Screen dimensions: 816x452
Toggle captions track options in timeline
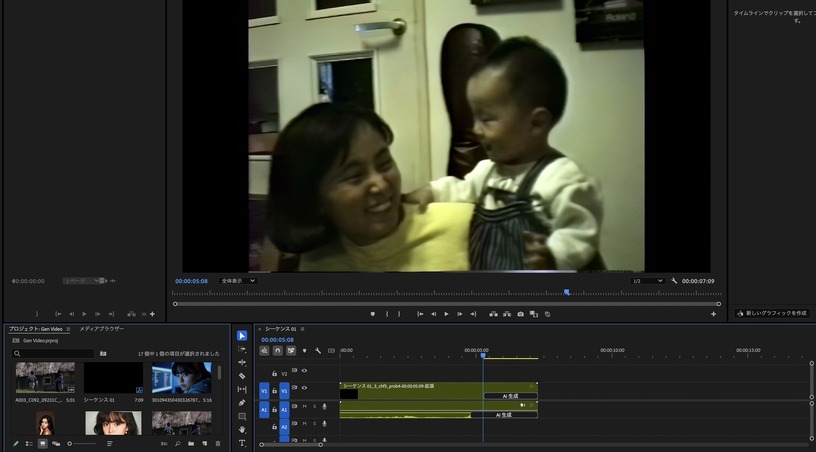click(x=331, y=351)
